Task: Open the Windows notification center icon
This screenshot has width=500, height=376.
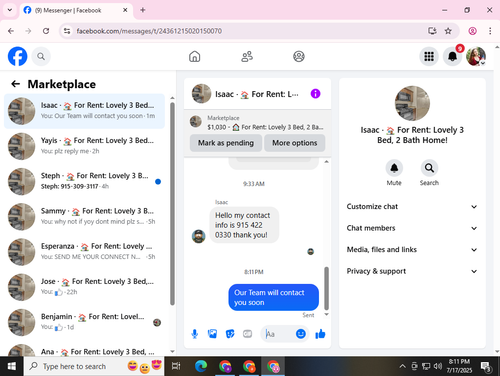Action: click(486, 366)
